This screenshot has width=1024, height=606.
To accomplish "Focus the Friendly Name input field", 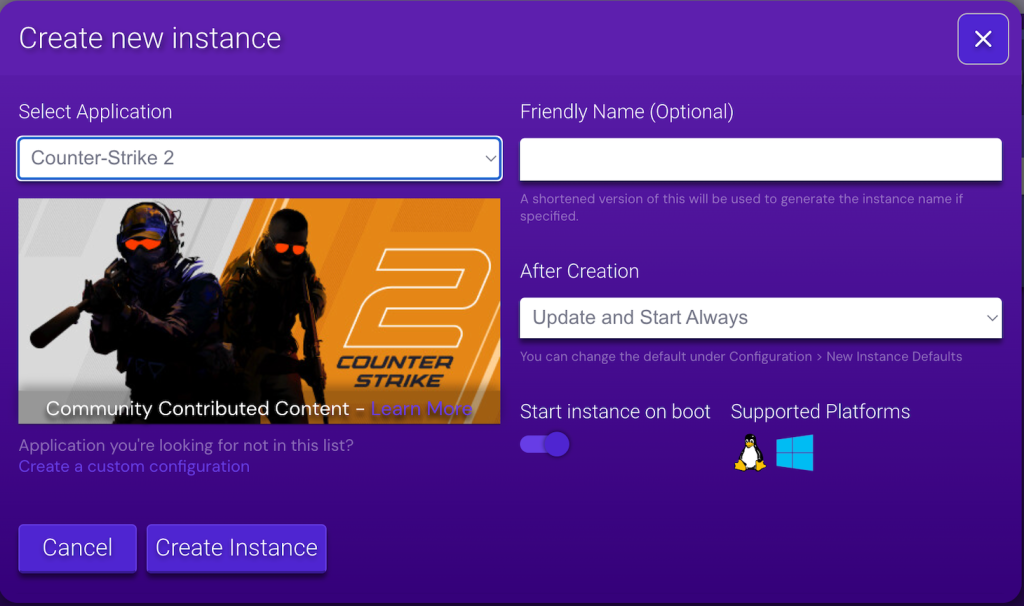I will pos(760,158).
